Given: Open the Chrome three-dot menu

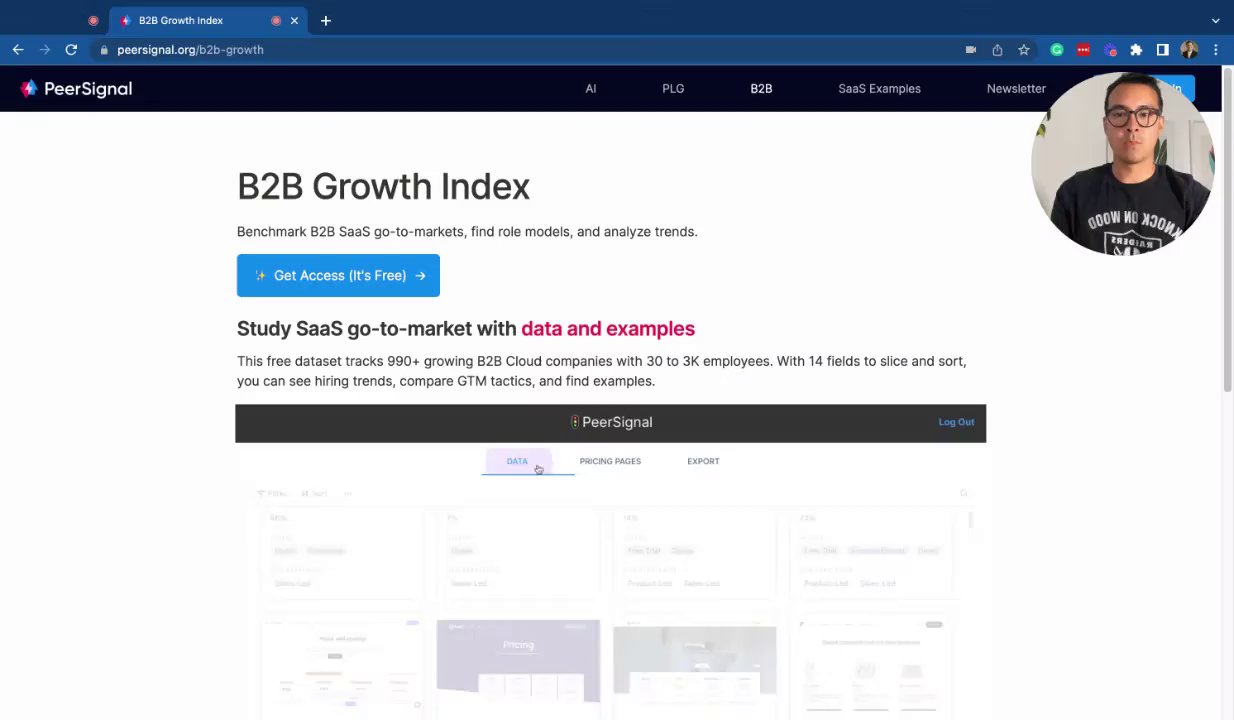Looking at the screenshot, I should (1215, 50).
